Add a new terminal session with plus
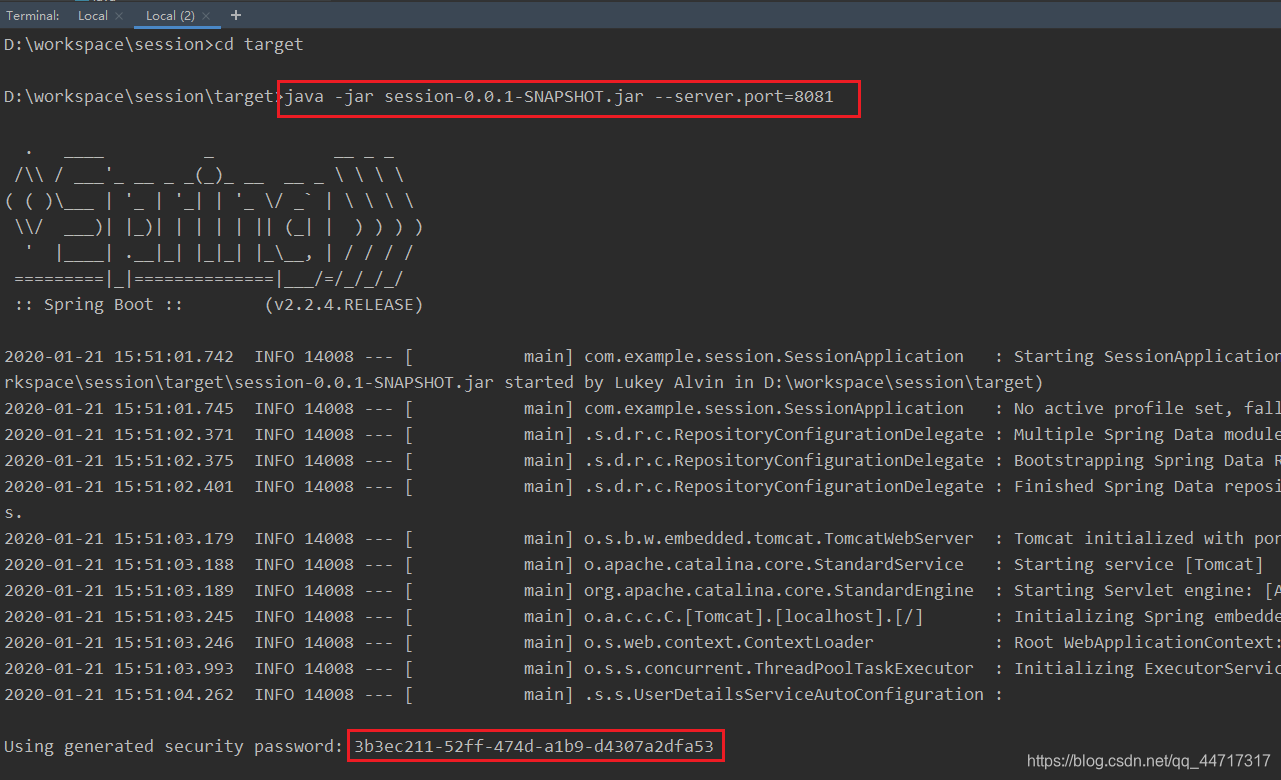Image resolution: width=1281 pixels, height=780 pixels. coord(236,15)
